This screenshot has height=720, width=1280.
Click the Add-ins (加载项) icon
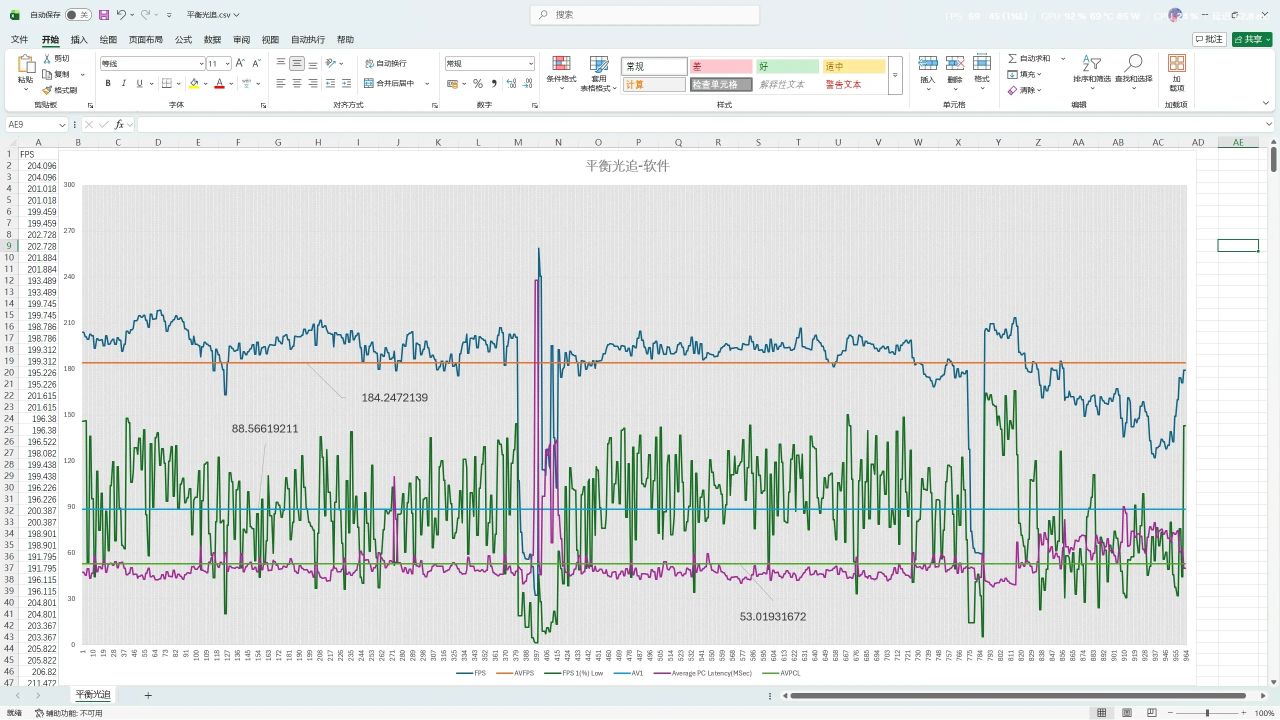[x=1176, y=73]
